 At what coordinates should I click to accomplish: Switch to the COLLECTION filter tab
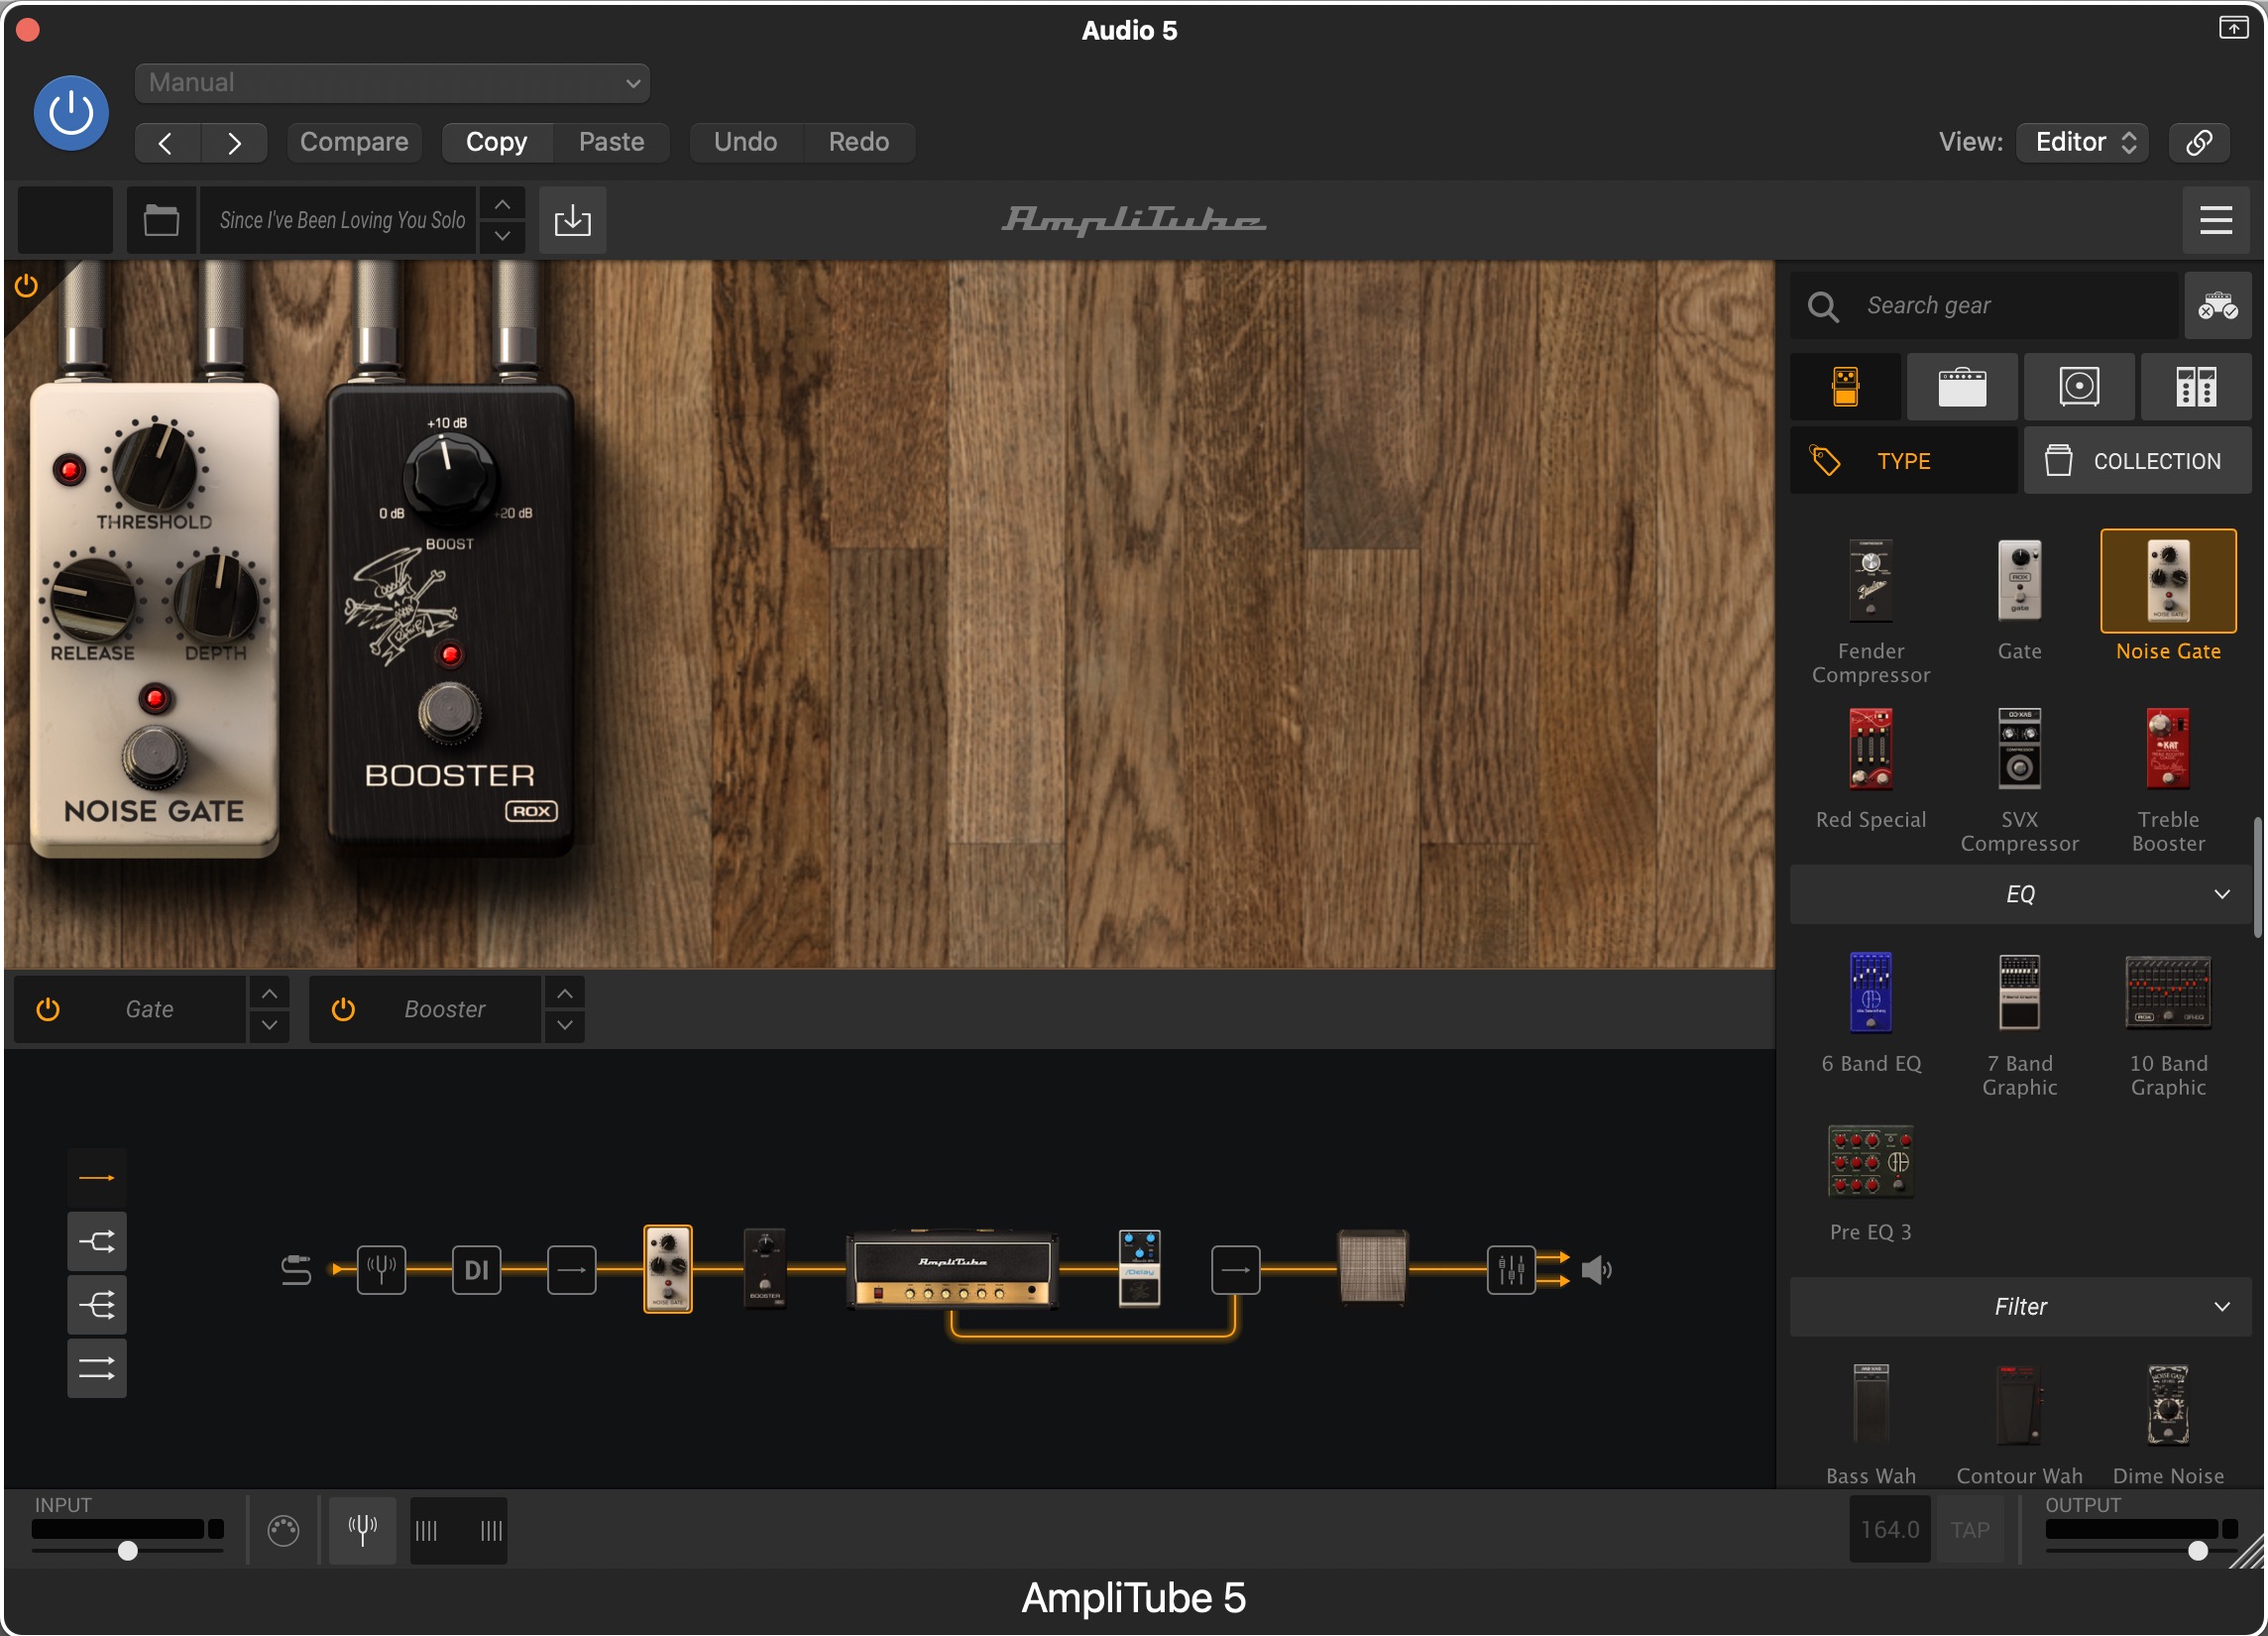(x=2138, y=461)
